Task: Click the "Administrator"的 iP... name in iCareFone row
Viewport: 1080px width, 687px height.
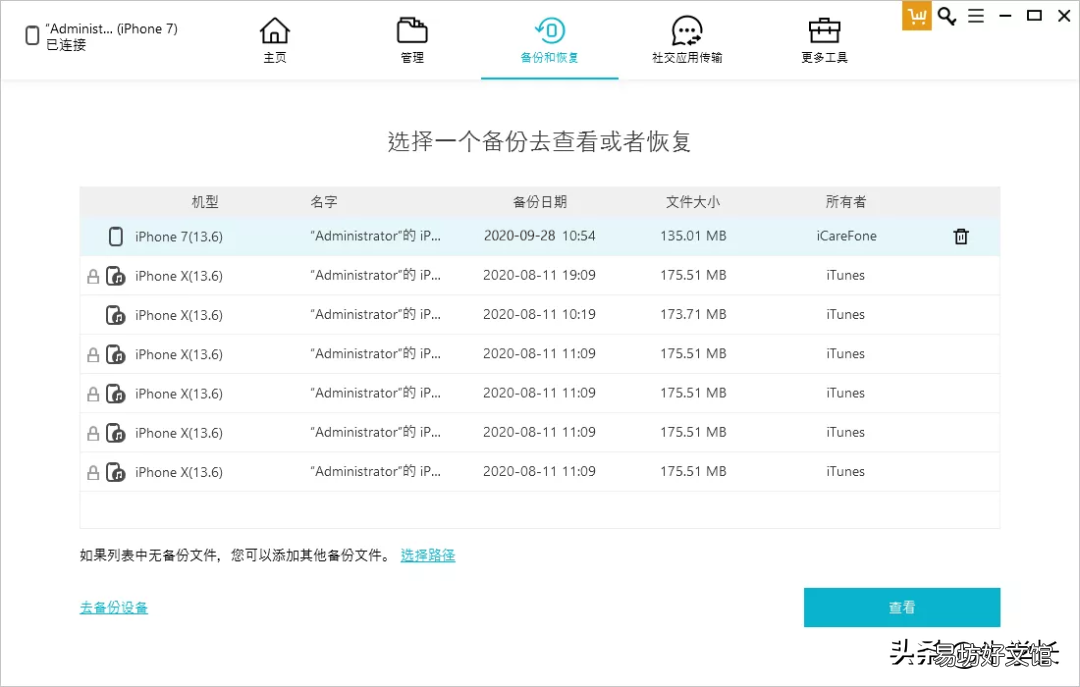Action: [x=375, y=236]
